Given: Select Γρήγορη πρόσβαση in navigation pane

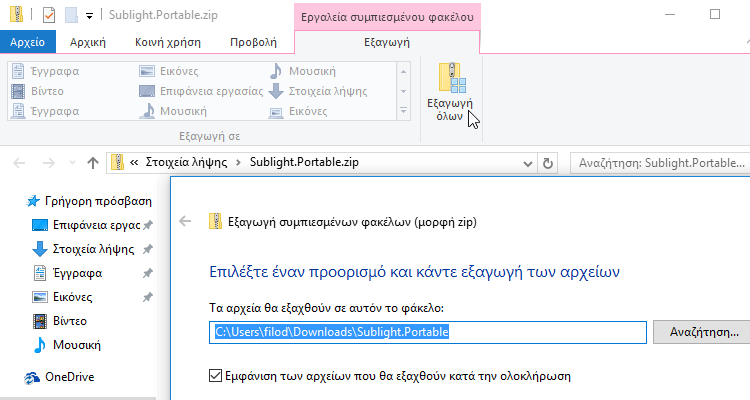Looking at the screenshot, I should (89, 201).
